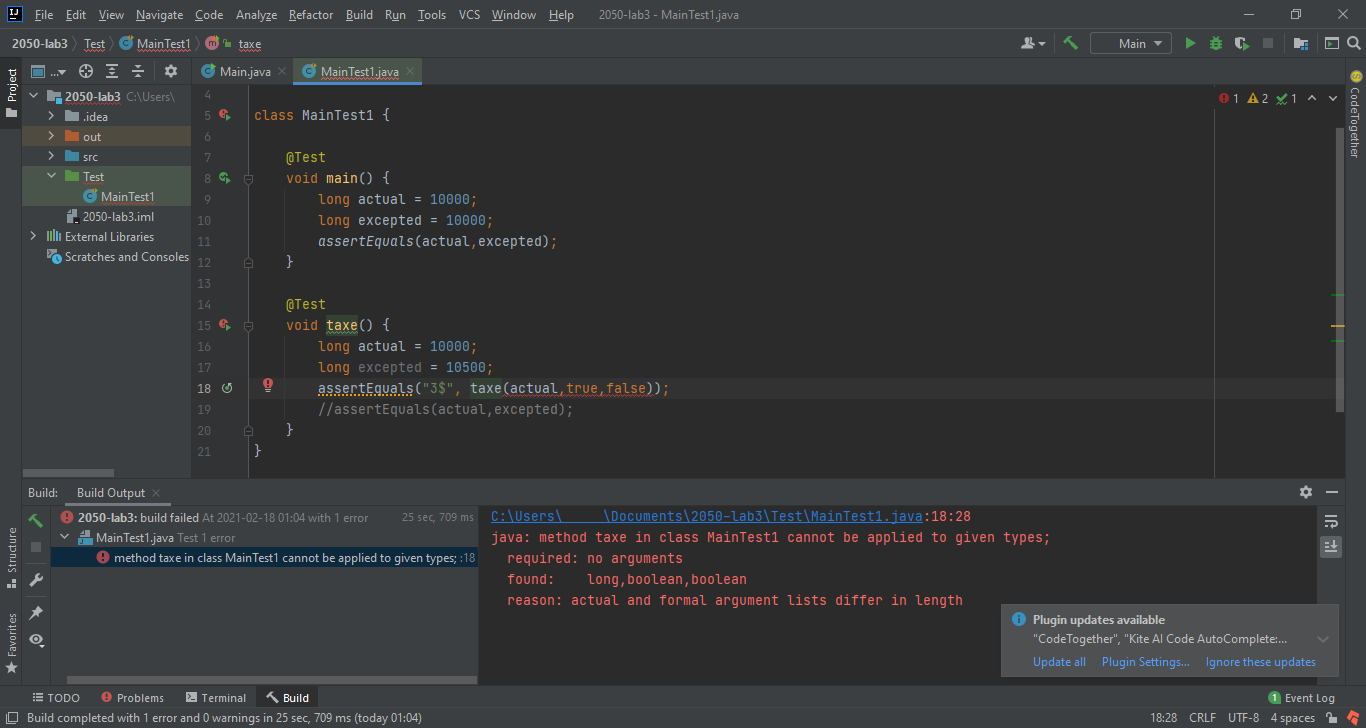Click the run-test gutter icon on line 8
Image resolution: width=1366 pixels, height=728 pixels.
pyautogui.click(x=223, y=177)
